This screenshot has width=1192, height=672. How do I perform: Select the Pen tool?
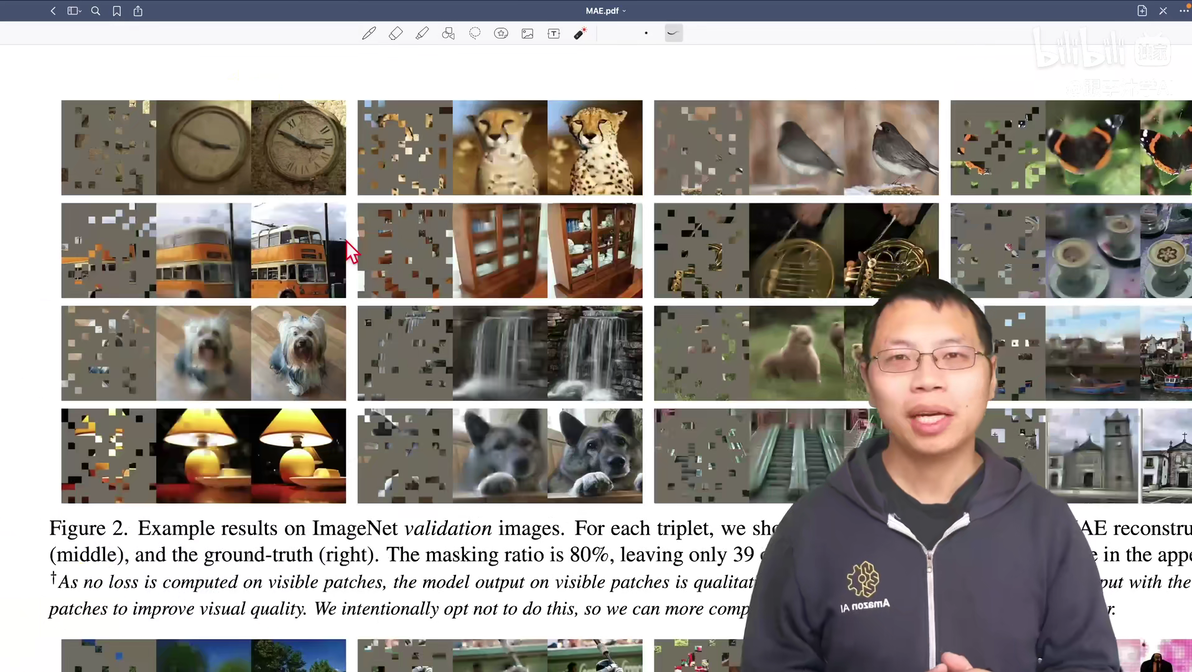coord(369,33)
